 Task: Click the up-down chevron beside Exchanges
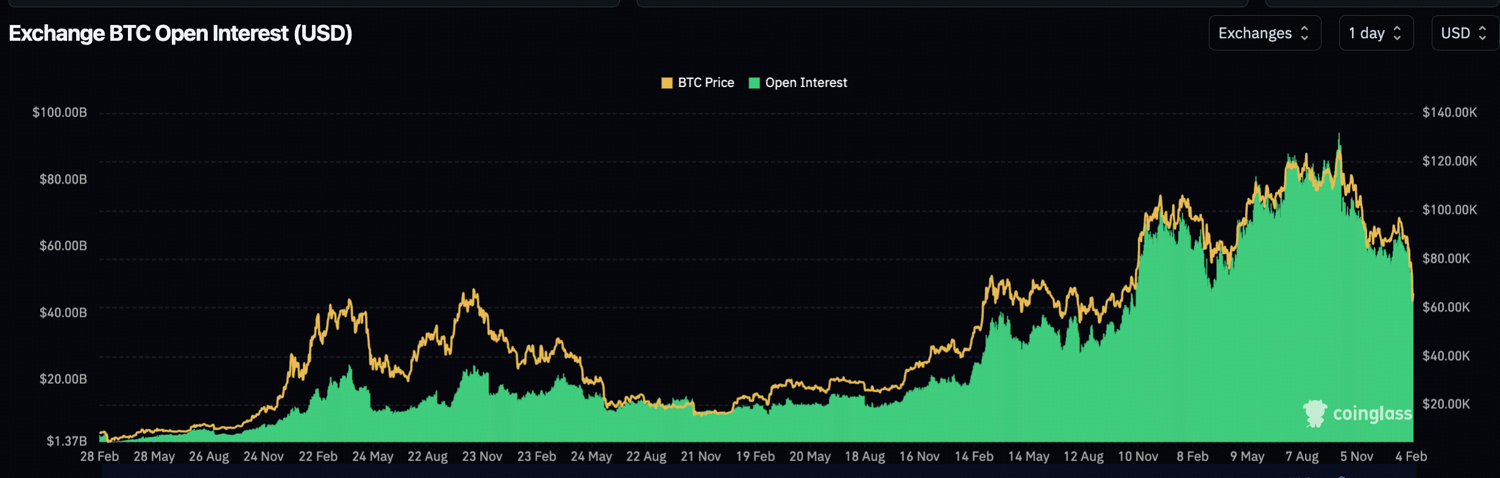point(1304,33)
